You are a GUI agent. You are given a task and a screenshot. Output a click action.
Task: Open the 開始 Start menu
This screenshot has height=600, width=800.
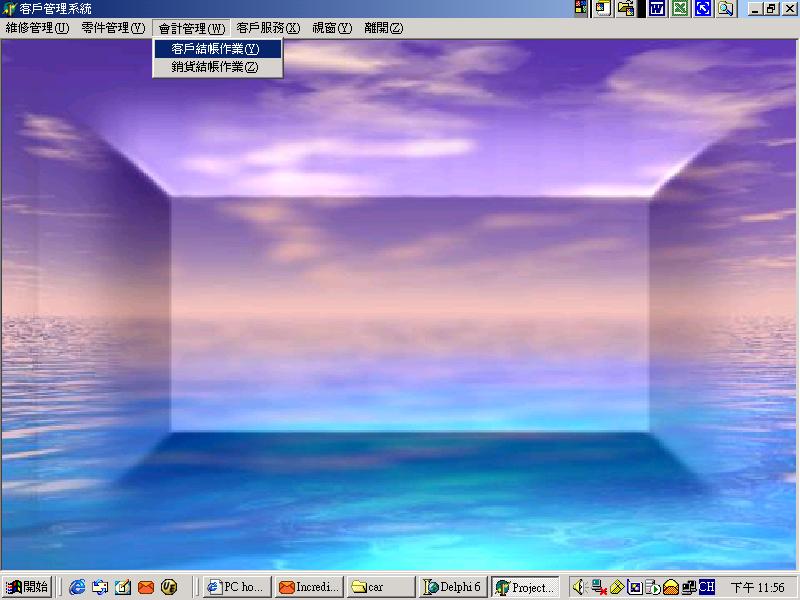click(x=27, y=587)
